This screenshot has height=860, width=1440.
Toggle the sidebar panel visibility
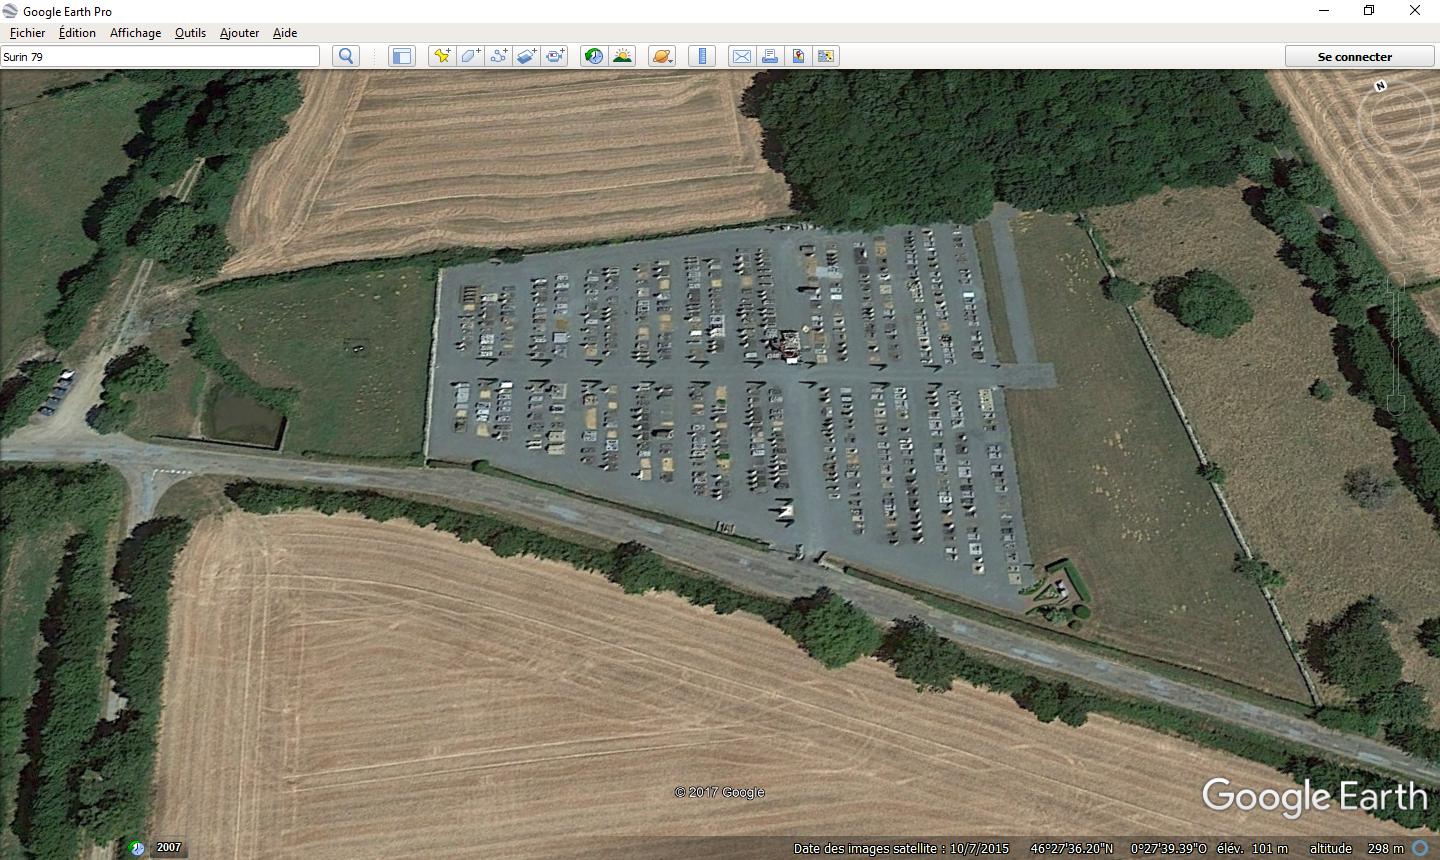pos(401,56)
